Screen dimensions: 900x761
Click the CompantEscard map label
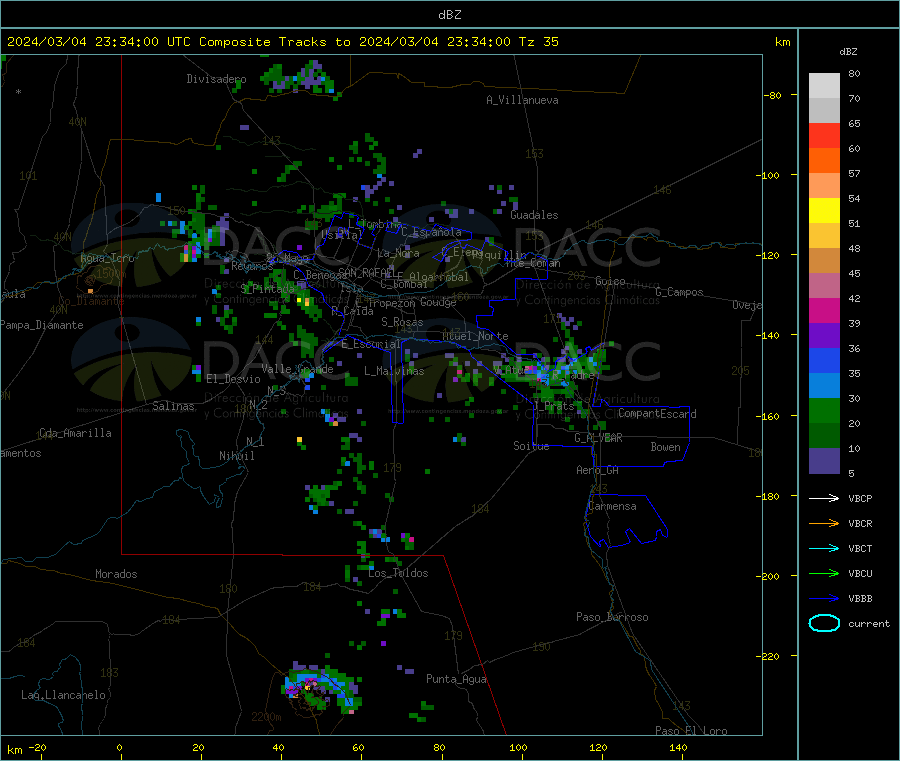pos(657,413)
